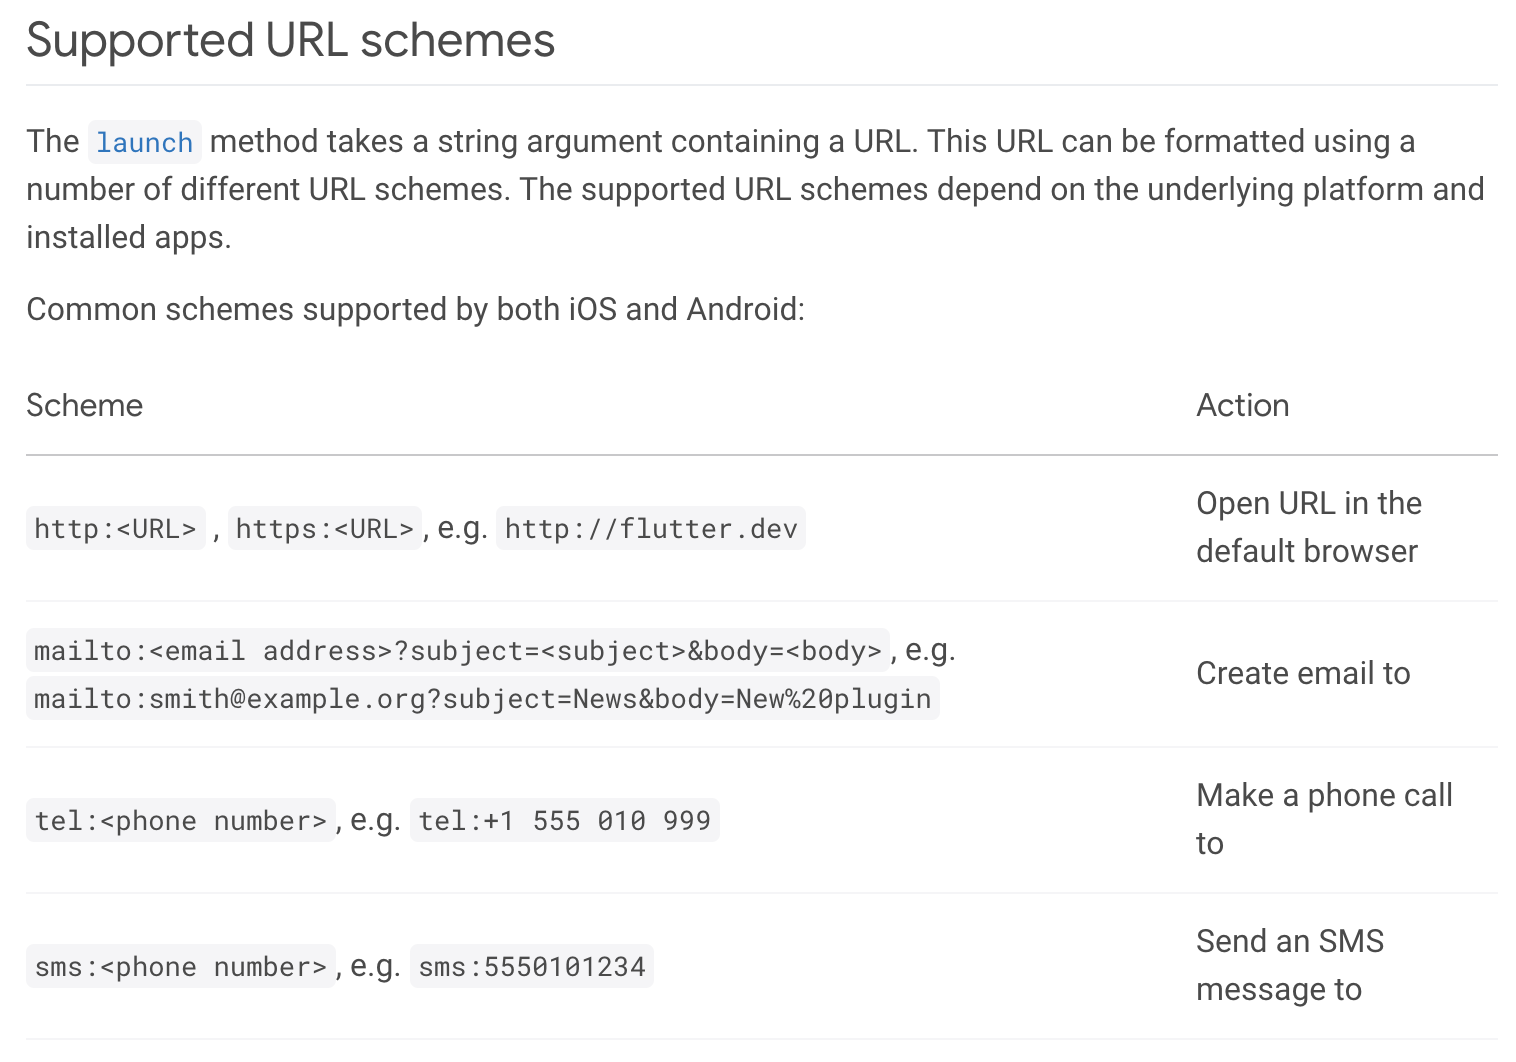The width and height of the screenshot is (1516, 1062).
Task: Click the Scheme column header
Action: tap(85, 405)
